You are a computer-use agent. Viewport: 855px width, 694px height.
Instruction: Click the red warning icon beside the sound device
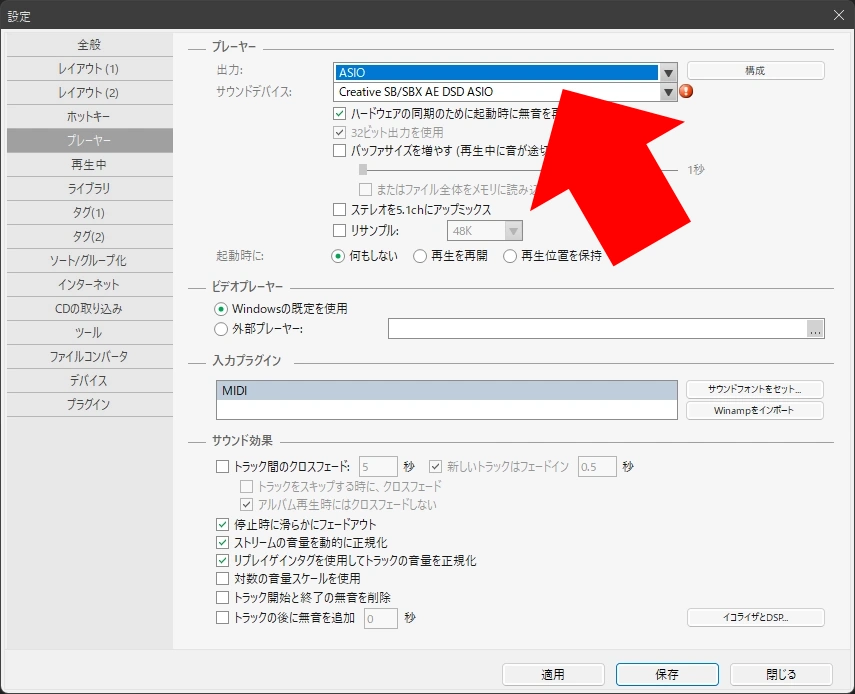click(x=686, y=91)
